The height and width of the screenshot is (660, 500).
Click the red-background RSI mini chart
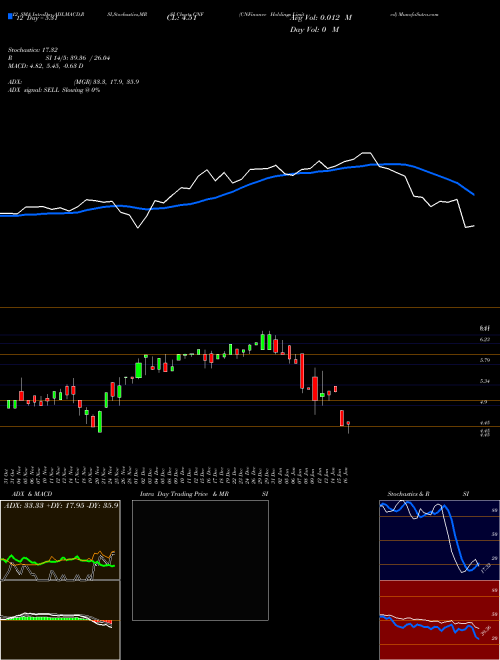point(439,620)
